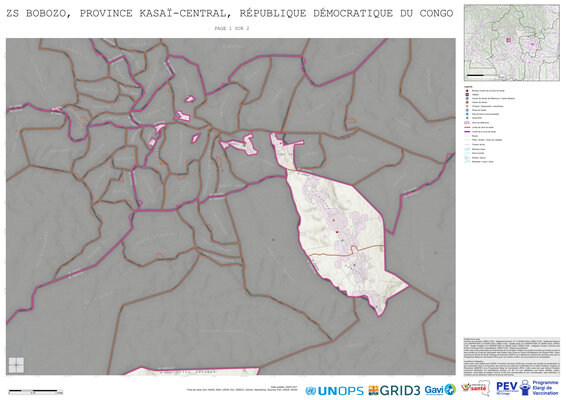Image resolution: width=566 pixels, height=400 pixels.
Task: Click the UNOPS logo
Action: click(x=334, y=391)
